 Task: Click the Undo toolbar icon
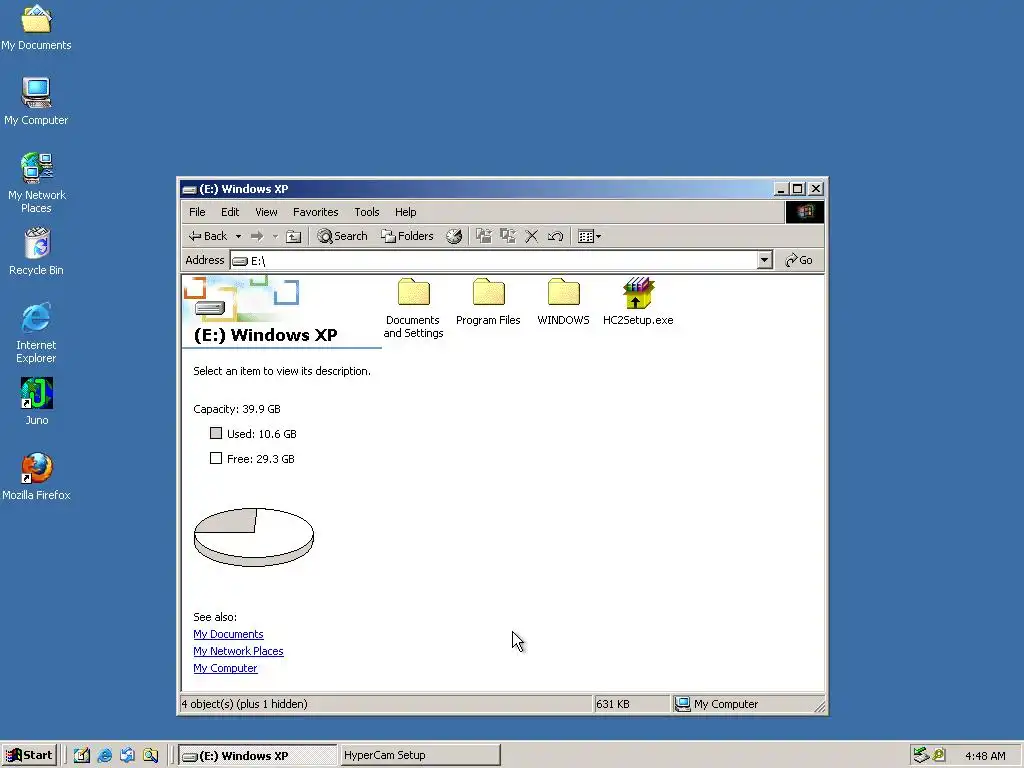click(556, 236)
